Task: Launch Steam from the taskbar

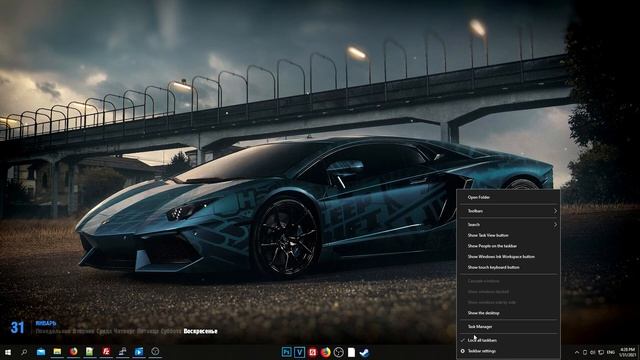Action: (364, 352)
